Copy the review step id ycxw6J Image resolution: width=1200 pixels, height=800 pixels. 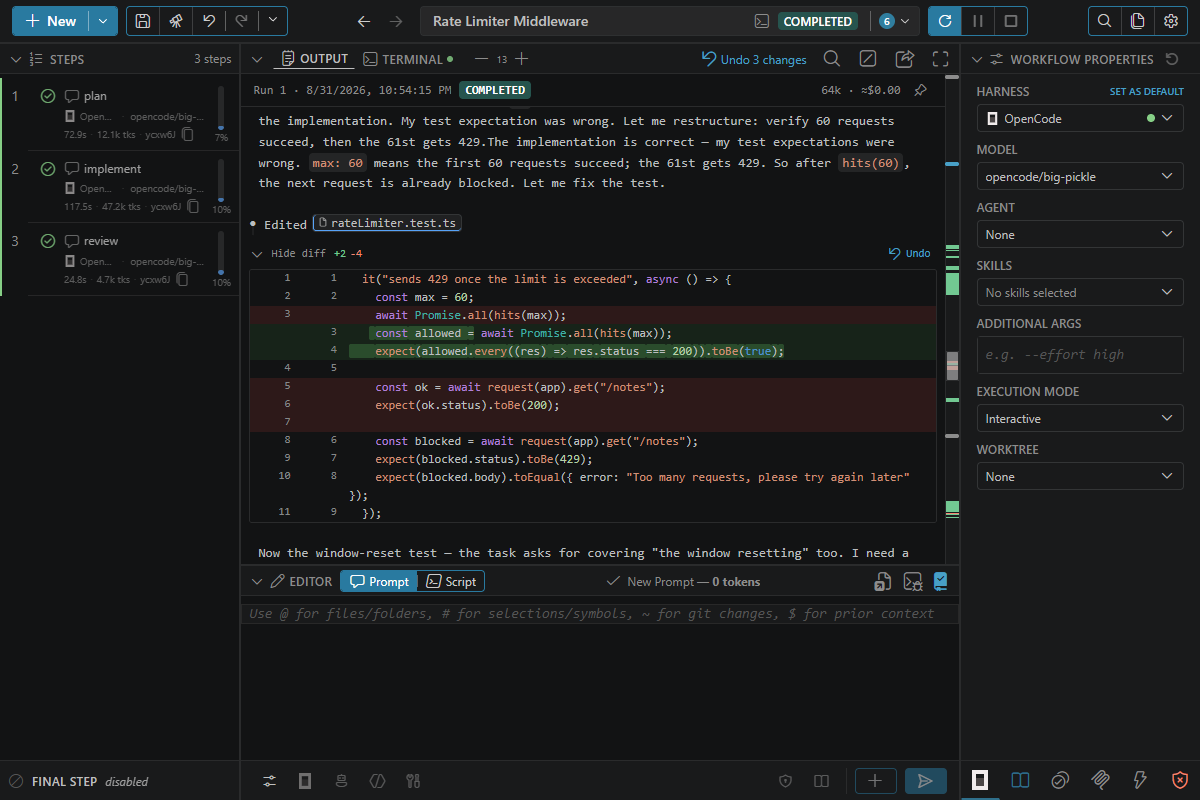(x=182, y=280)
